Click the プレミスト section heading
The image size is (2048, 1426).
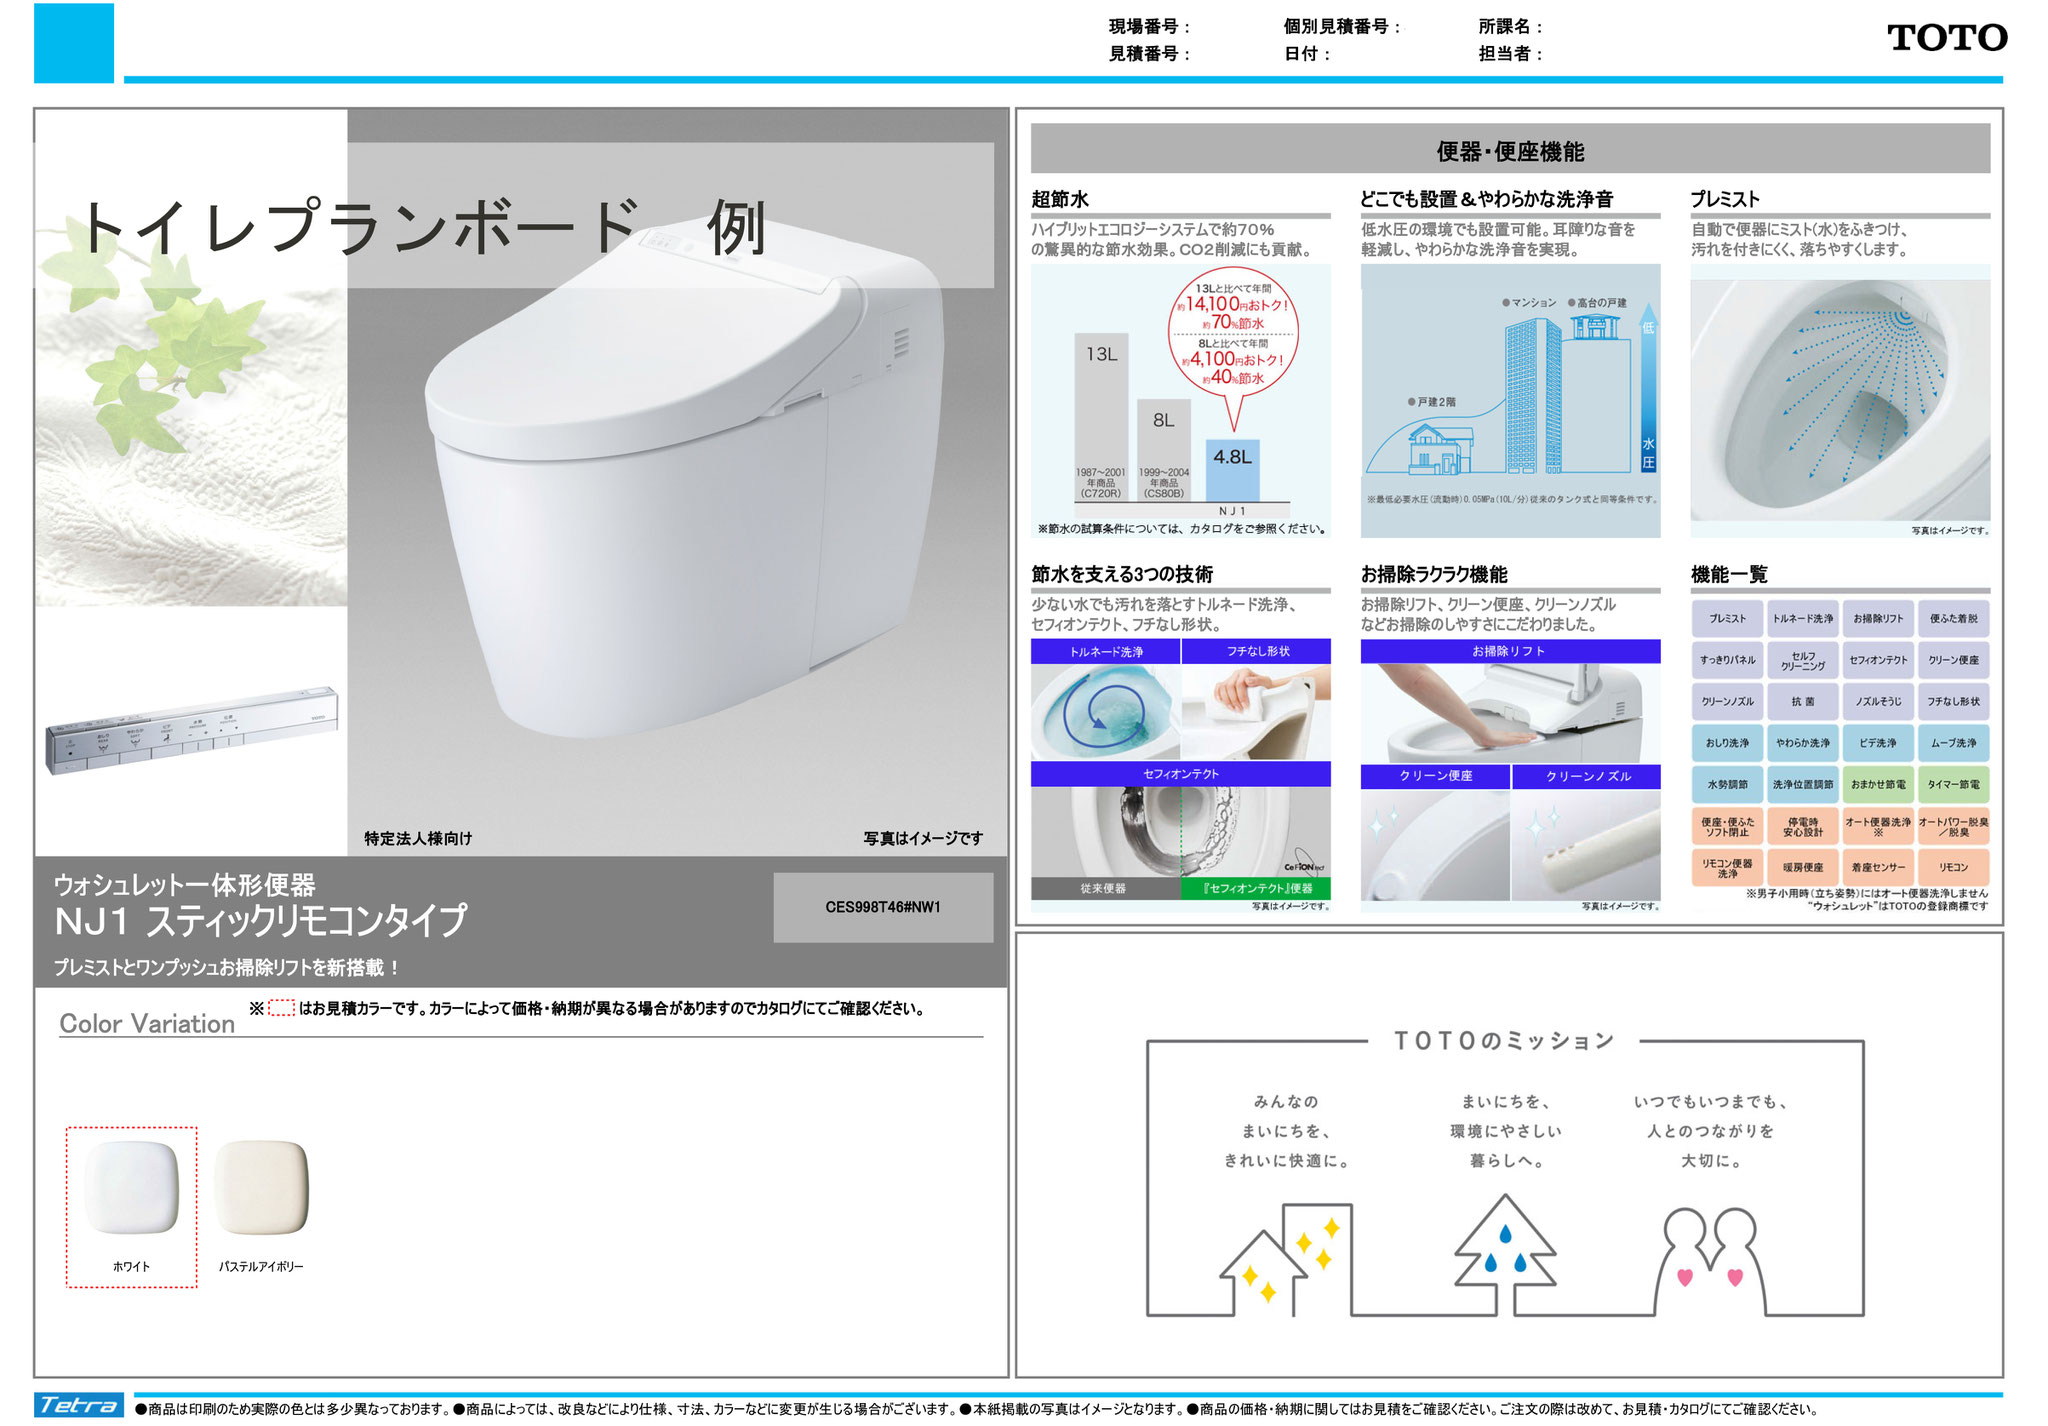[1725, 199]
